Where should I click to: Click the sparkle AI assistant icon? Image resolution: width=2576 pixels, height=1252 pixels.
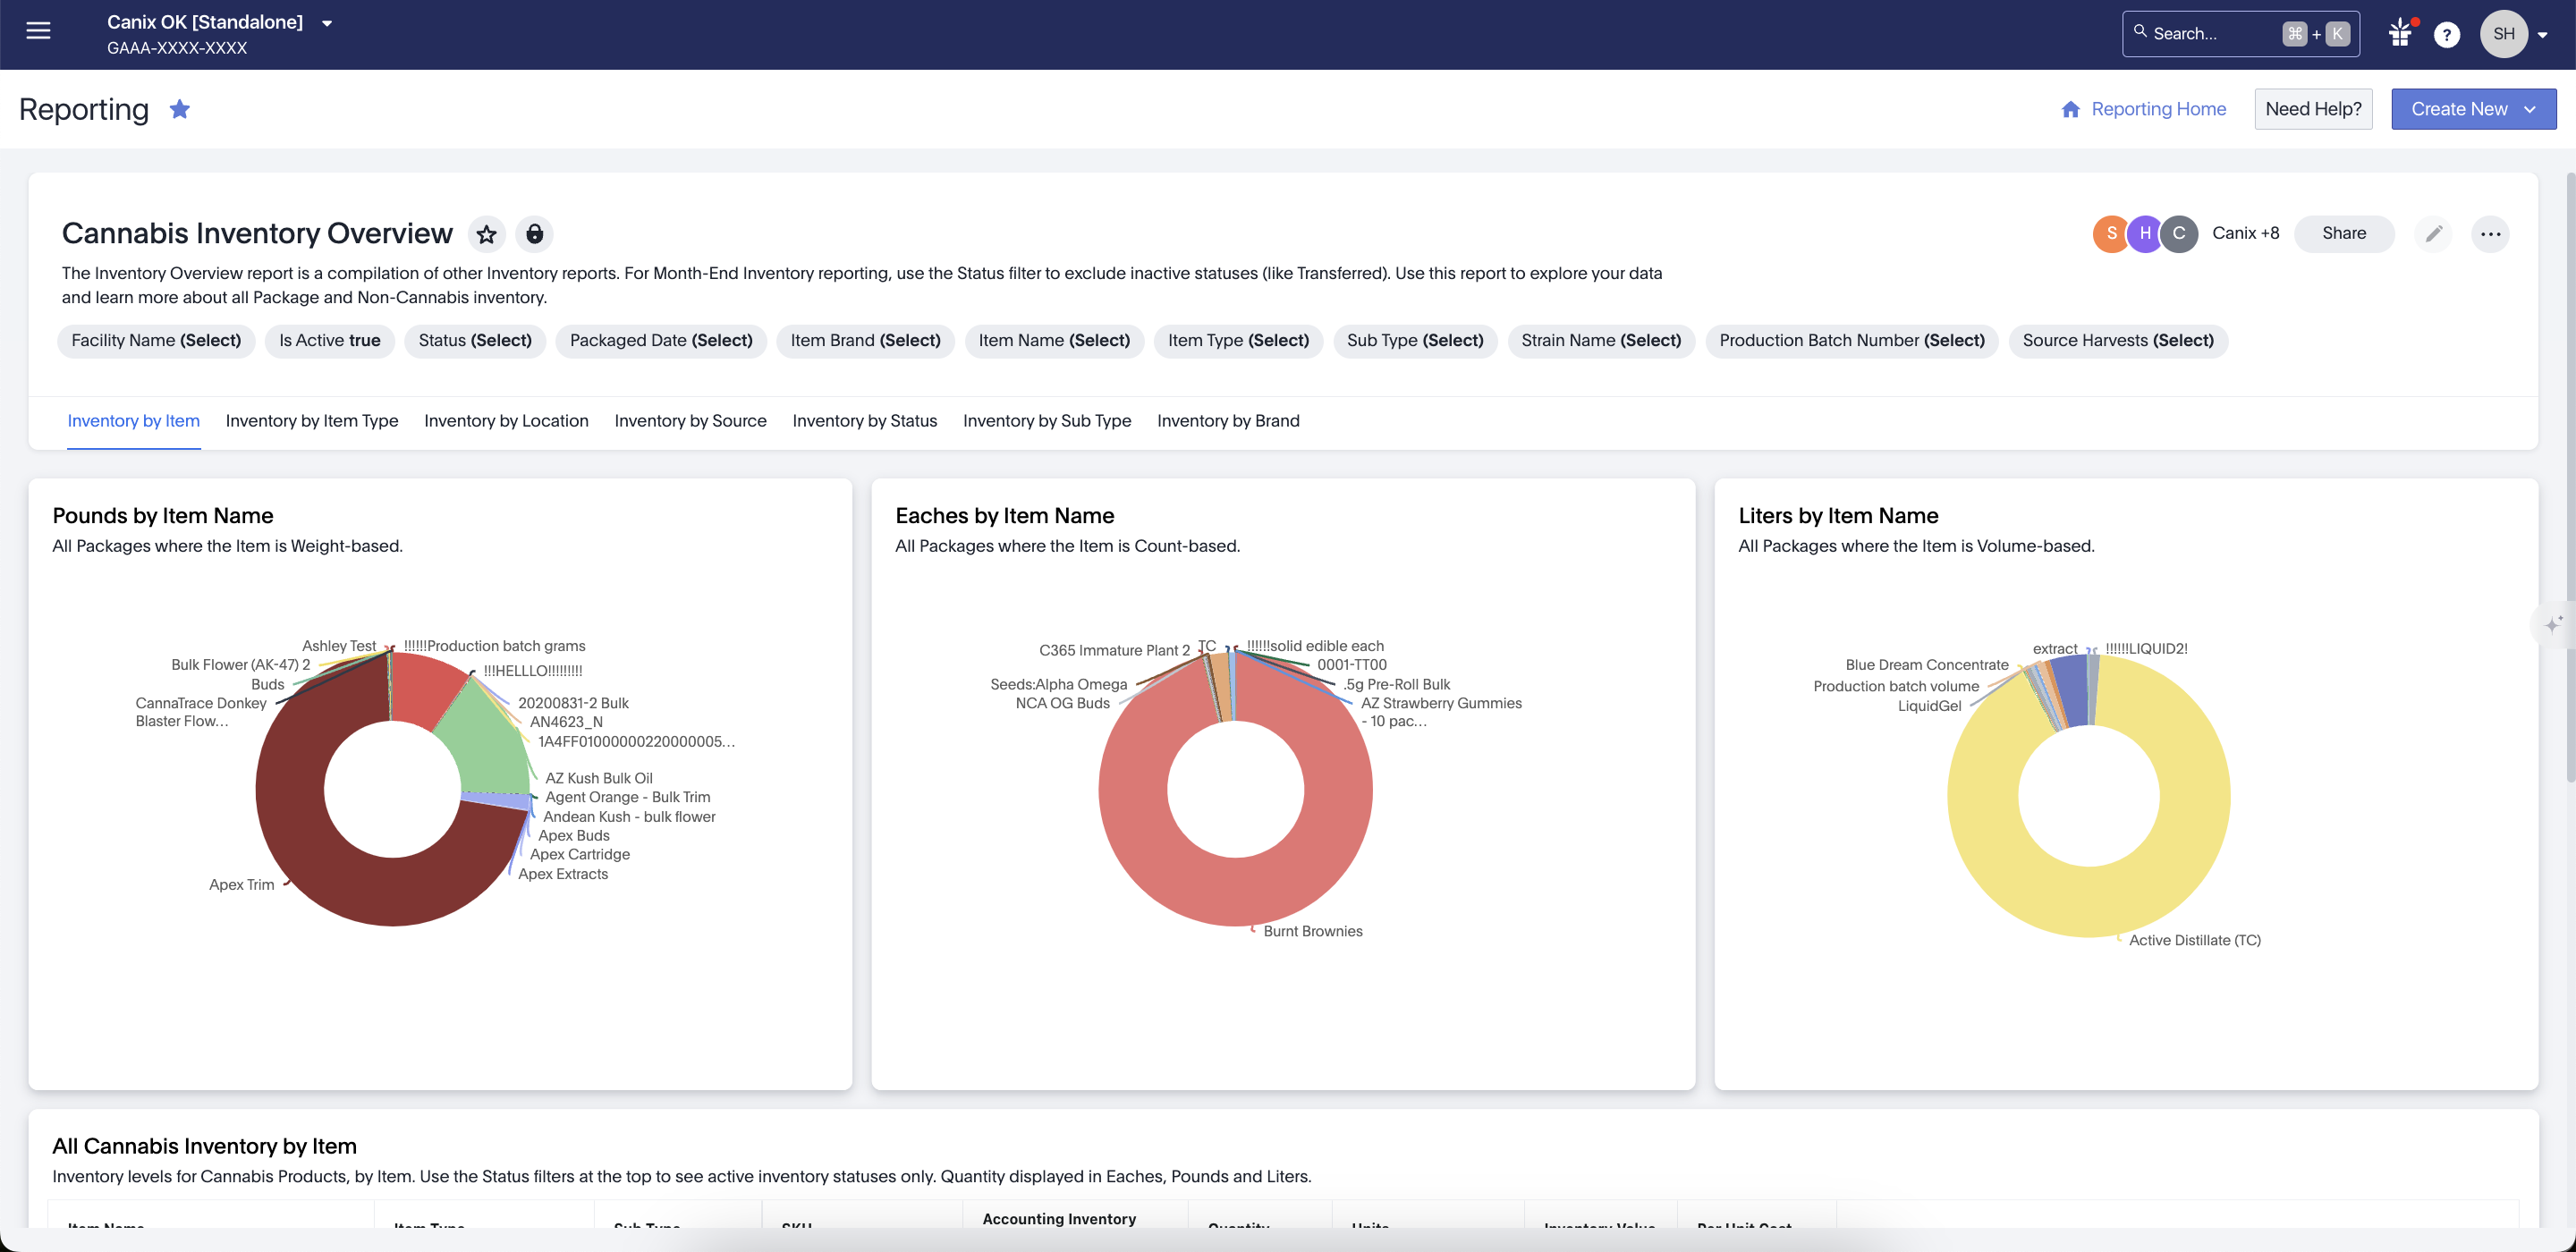2552,624
